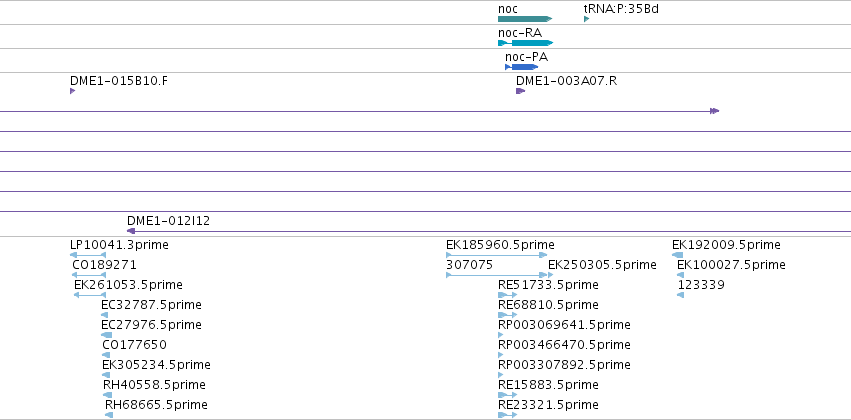Image resolution: width=851 pixels, height=420 pixels.
Task: Select the CO177650 EST arrow
Action: click(x=105, y=355)
